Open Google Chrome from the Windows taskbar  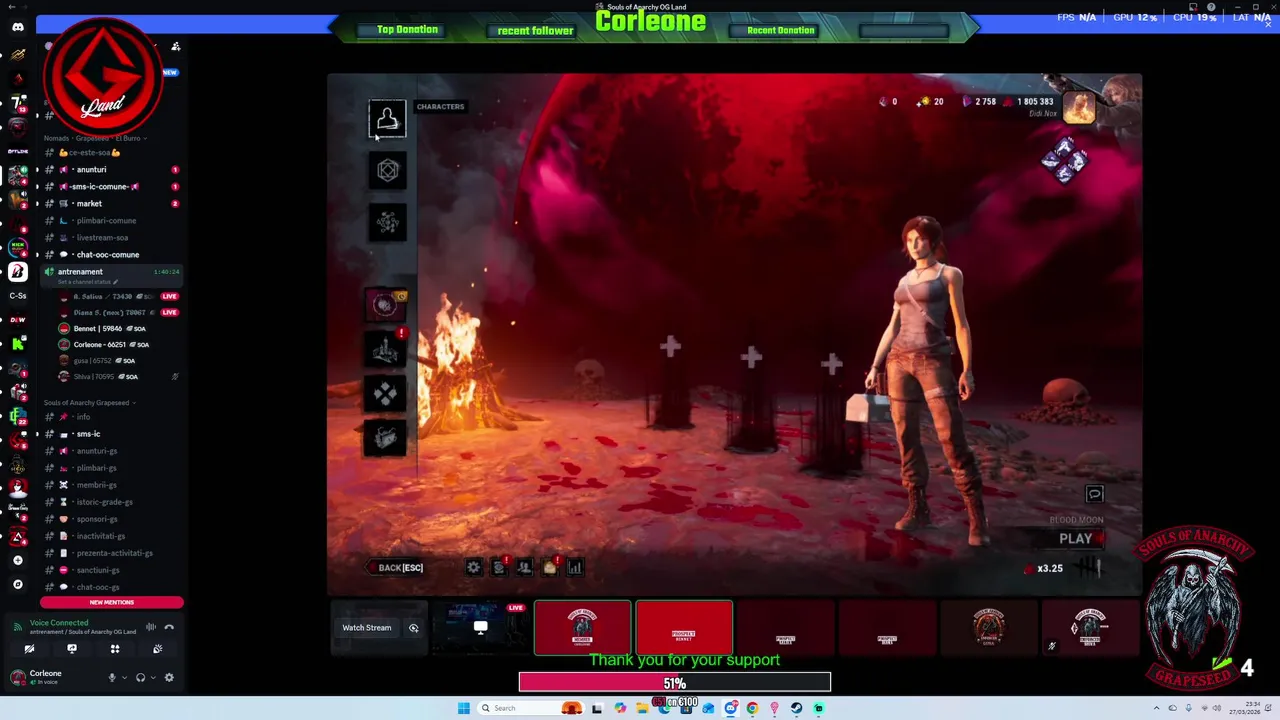752,708
